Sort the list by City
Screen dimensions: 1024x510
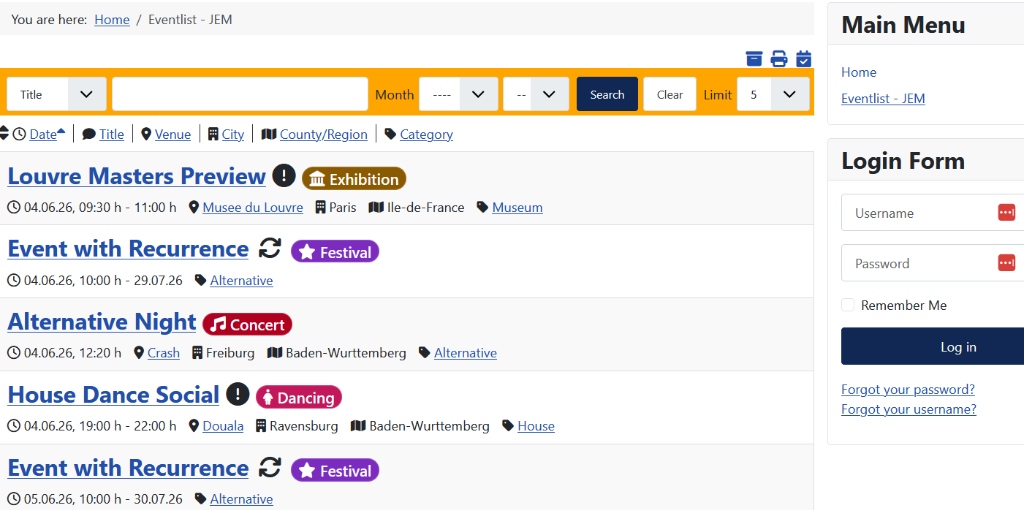click(233, 134)
